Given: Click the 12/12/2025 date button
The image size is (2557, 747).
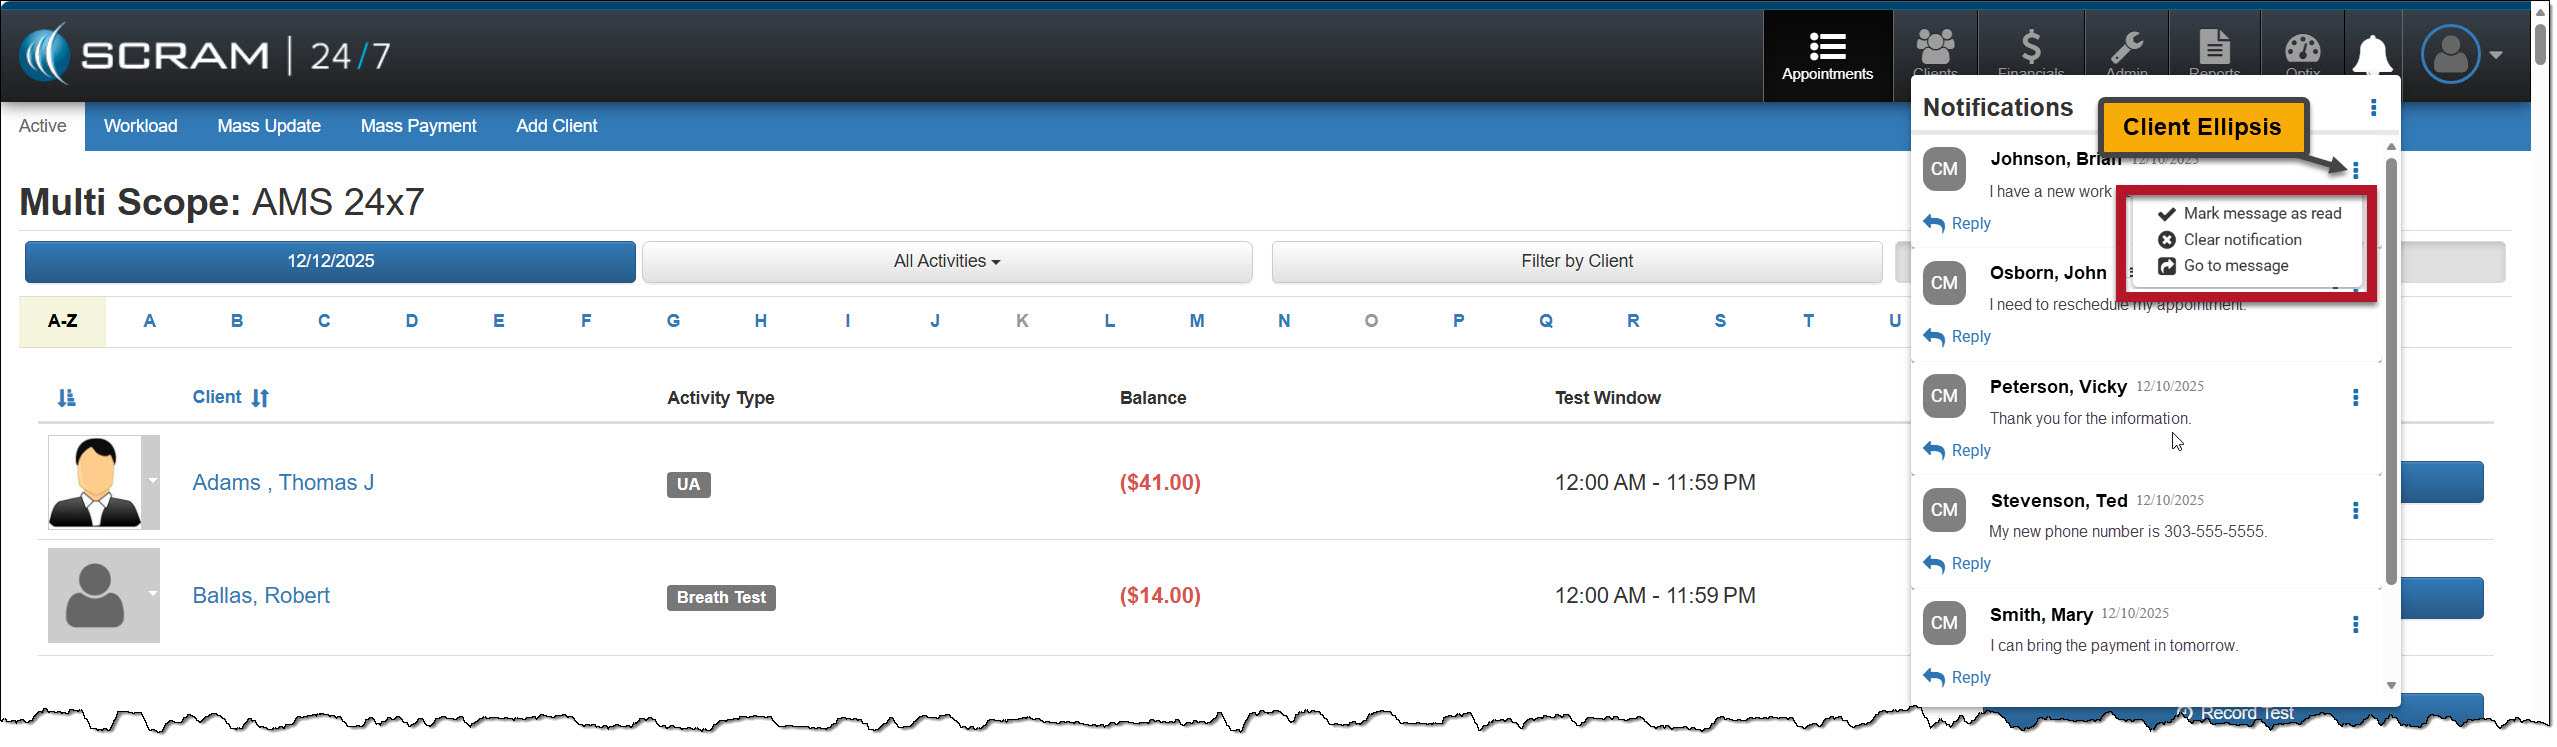Looking at the screenshot, I should click(330, 262).
